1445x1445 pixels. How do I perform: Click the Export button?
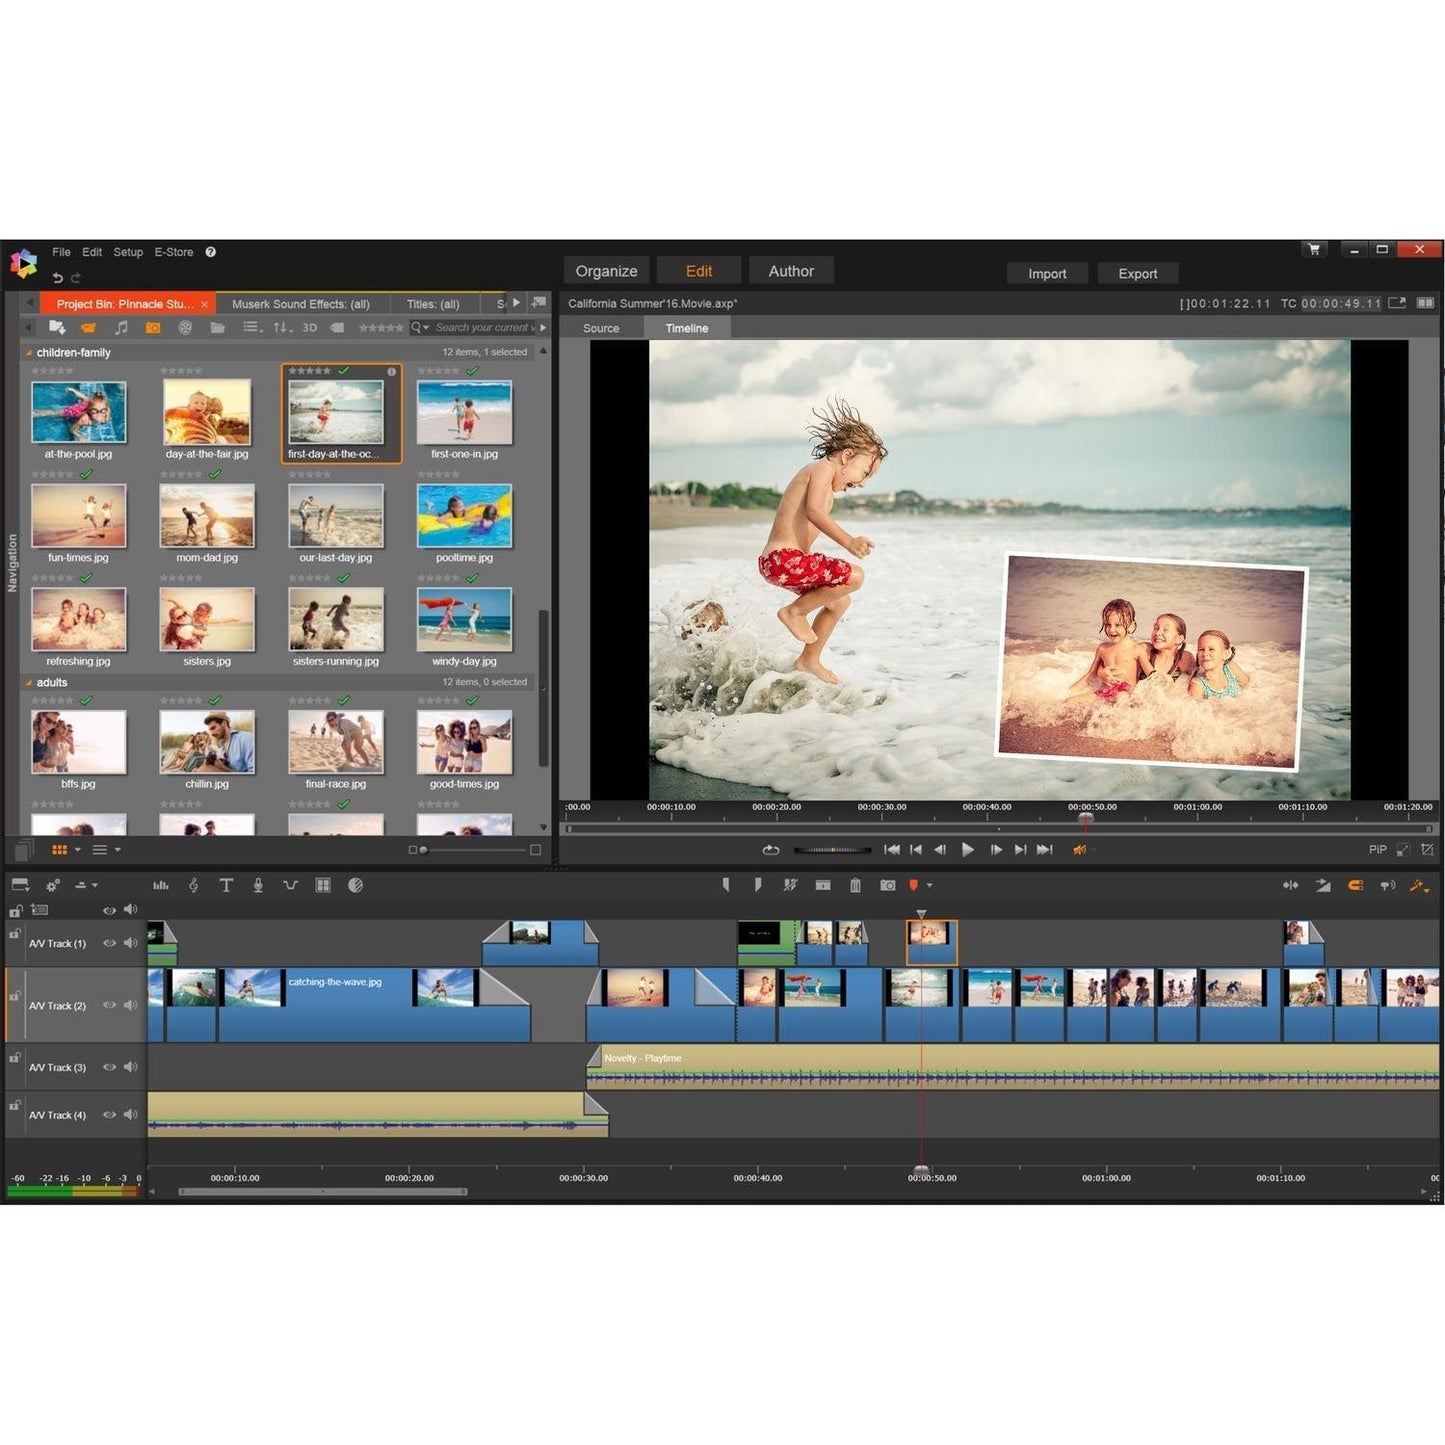(x=1137, y=273)
